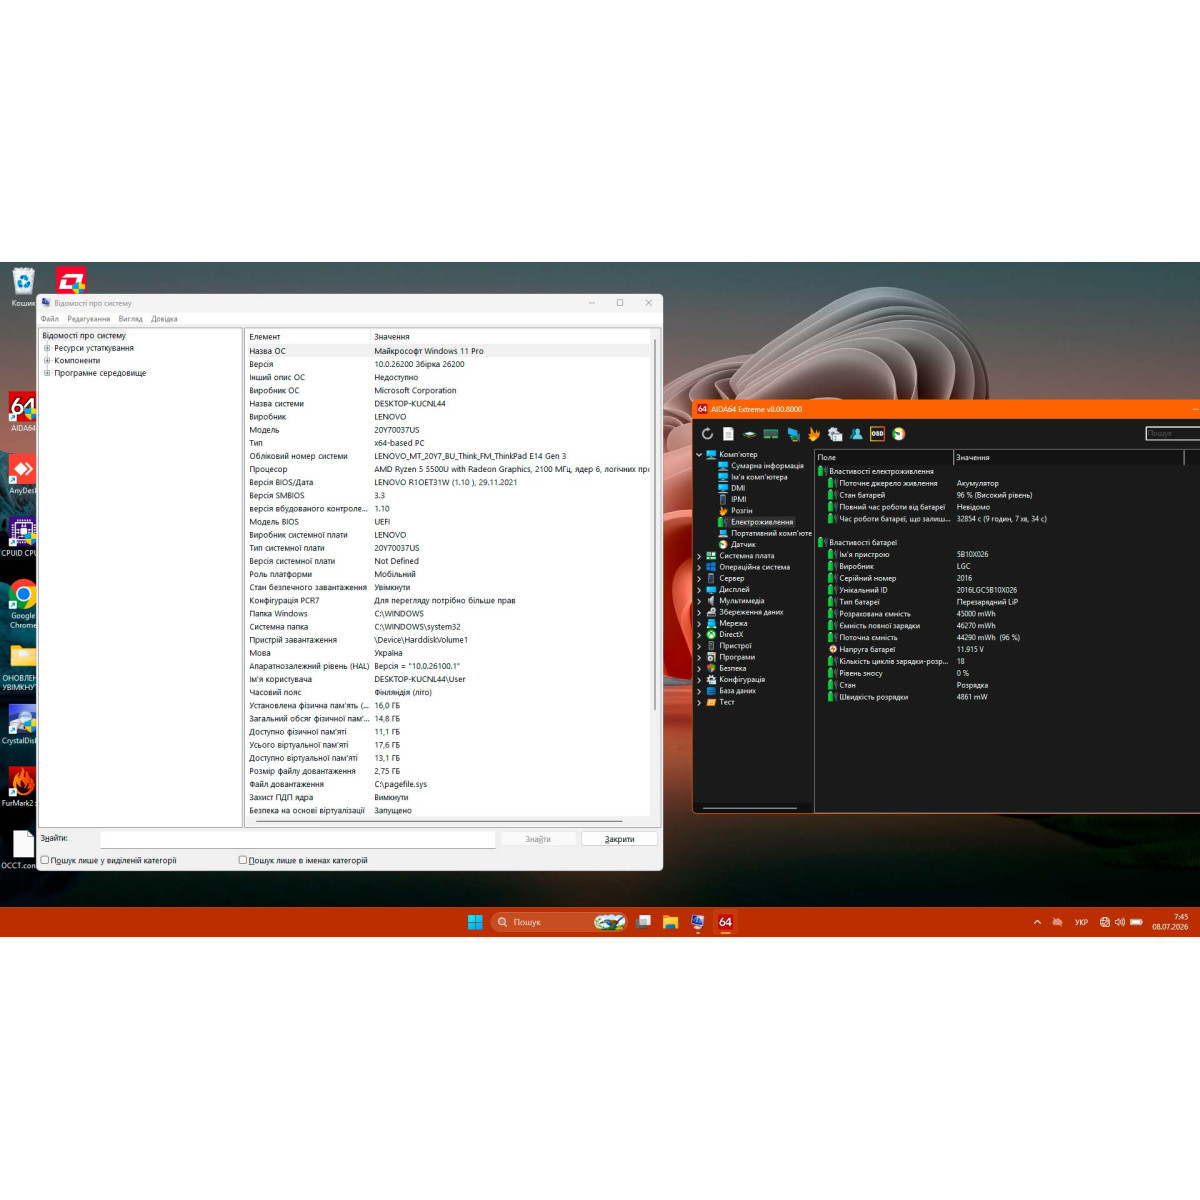
Task: Click the Закрити button
Action: point(619,839)
